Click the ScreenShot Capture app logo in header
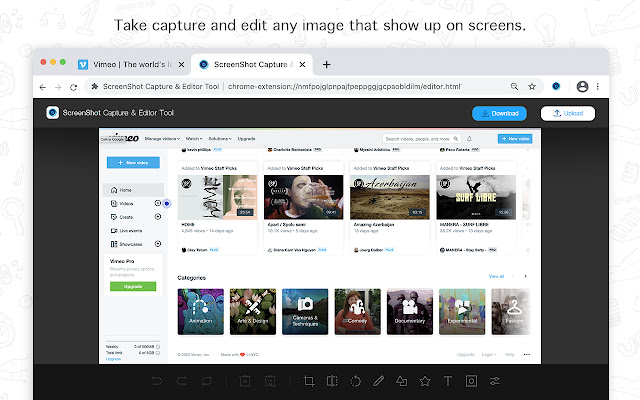This screenshot has height=400, width=640. [53, 113]
